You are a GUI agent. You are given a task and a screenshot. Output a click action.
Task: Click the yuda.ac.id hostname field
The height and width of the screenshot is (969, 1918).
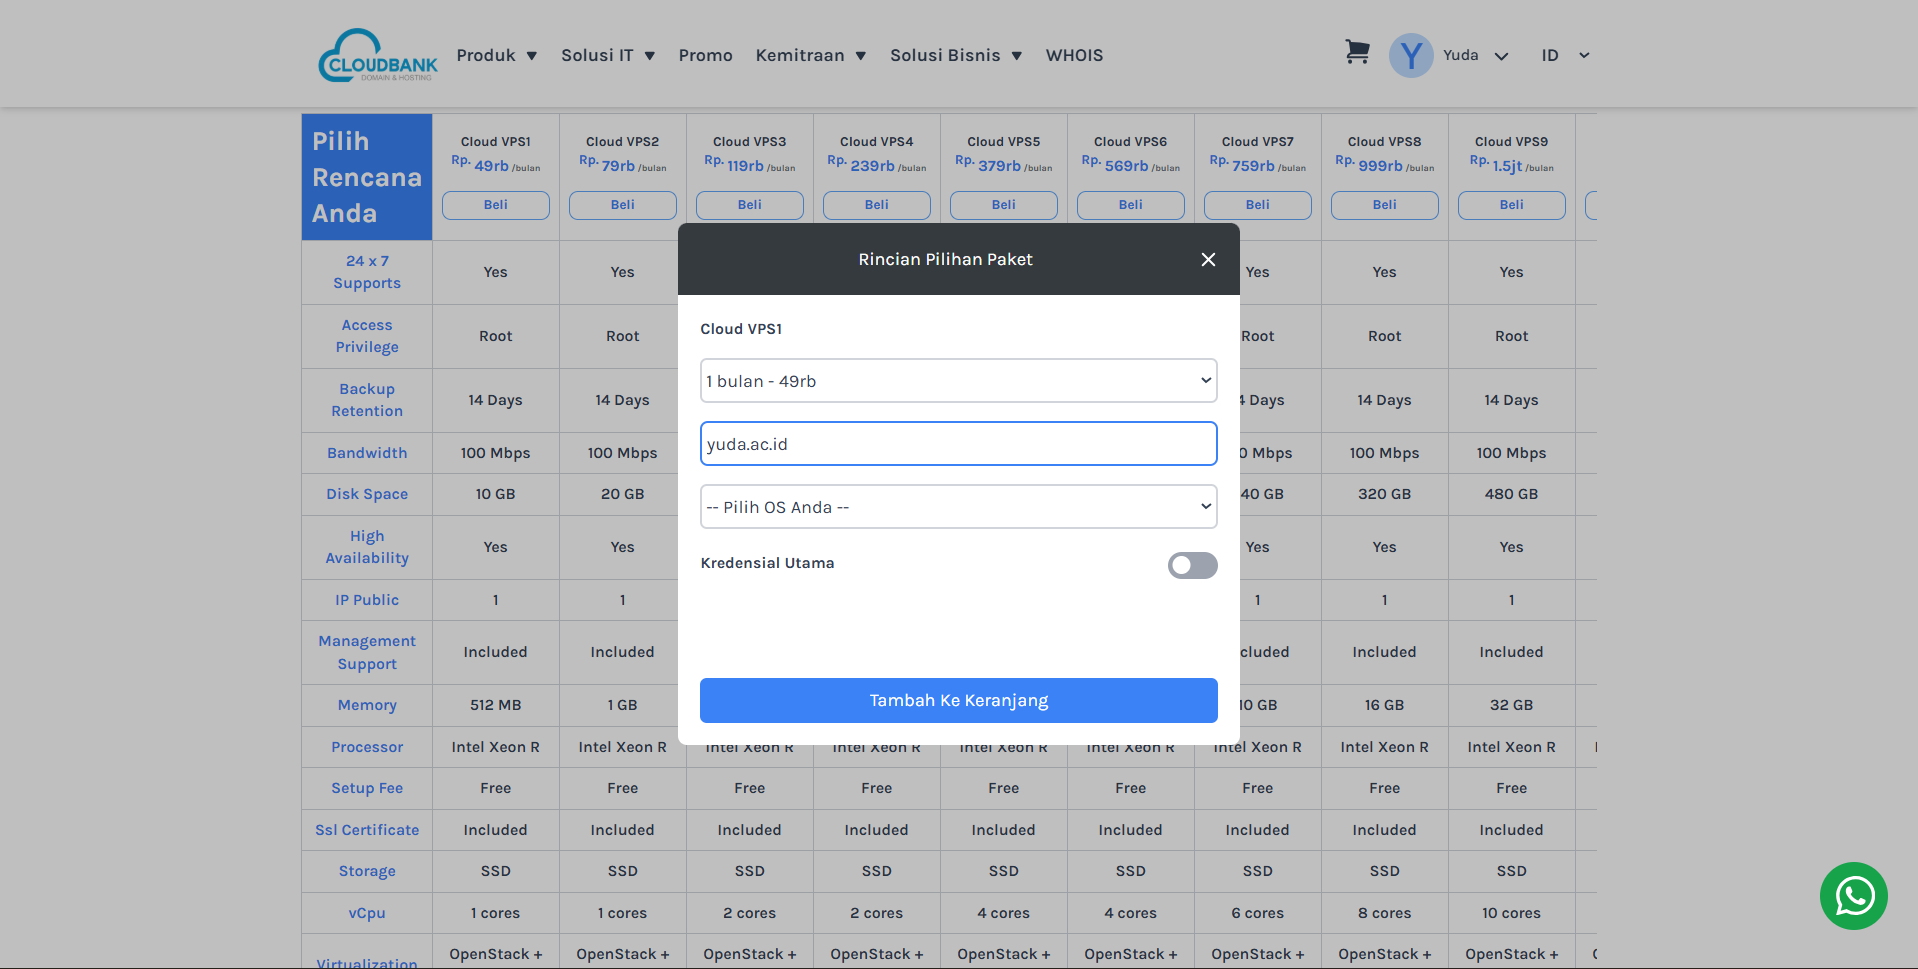click(958, 444)
